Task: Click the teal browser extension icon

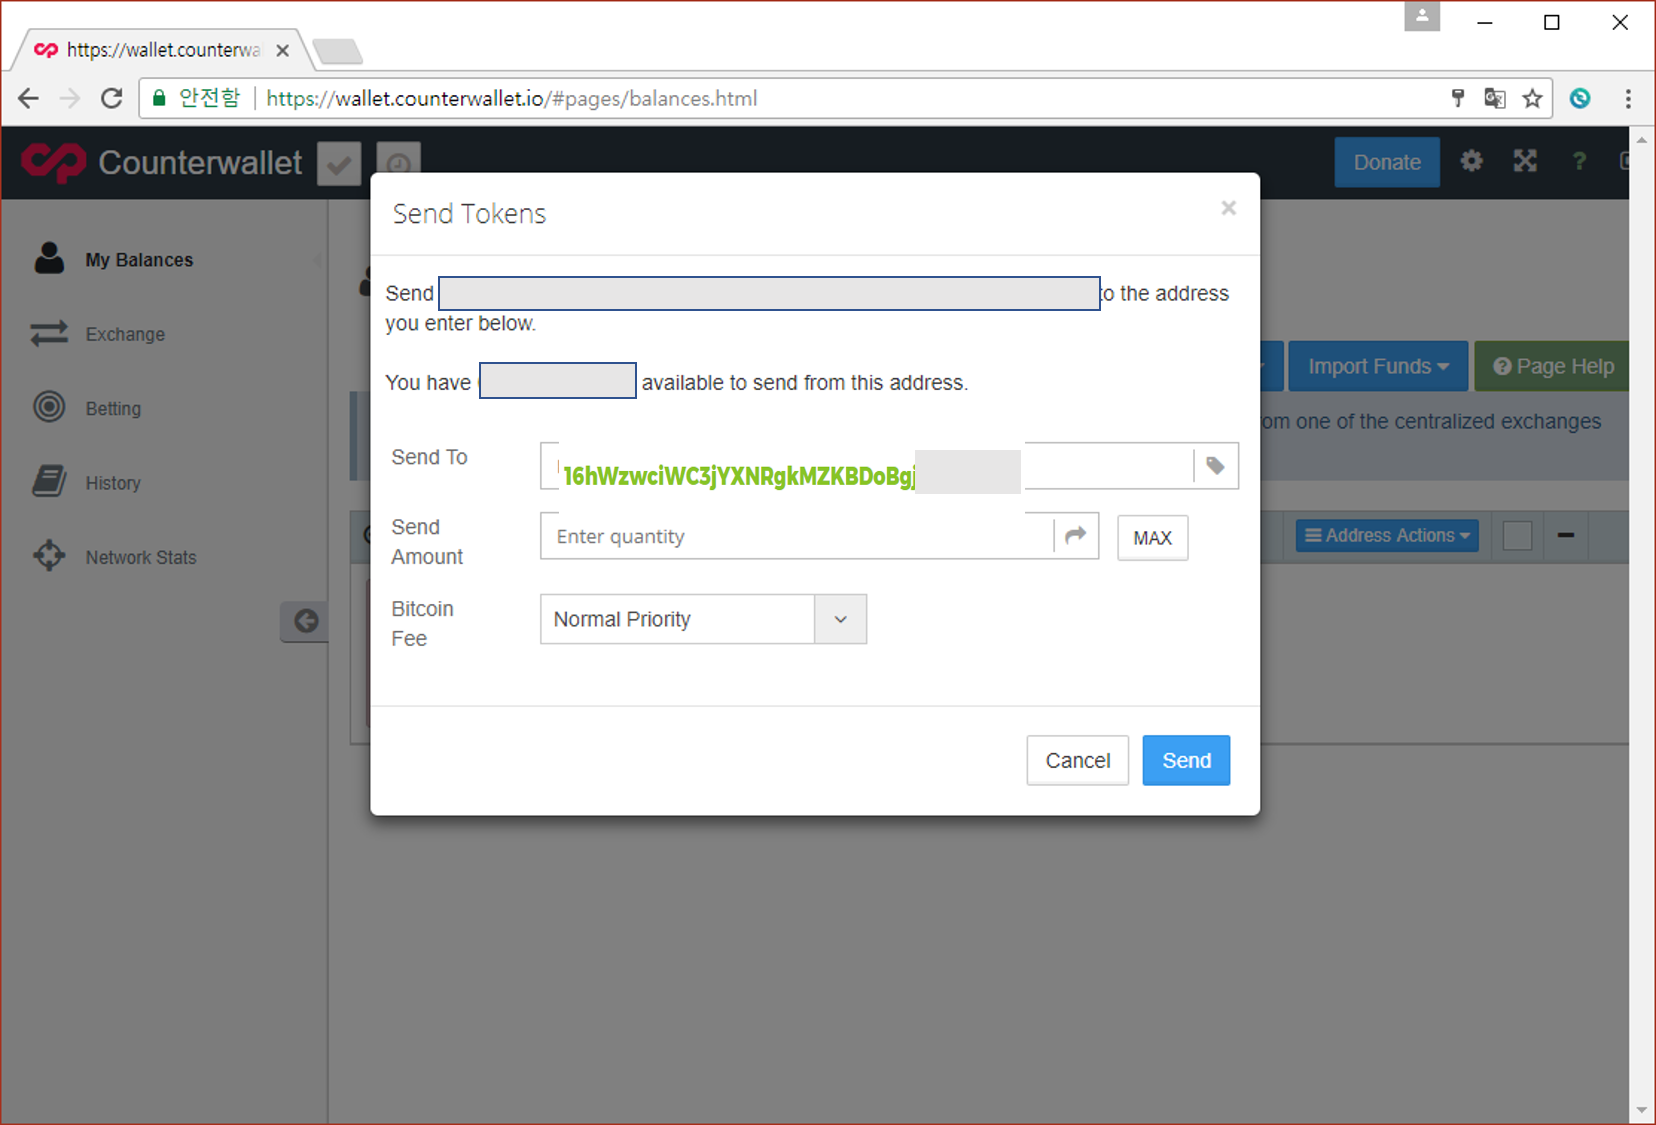Action: pyautogui.click(x=1580, y=98)
